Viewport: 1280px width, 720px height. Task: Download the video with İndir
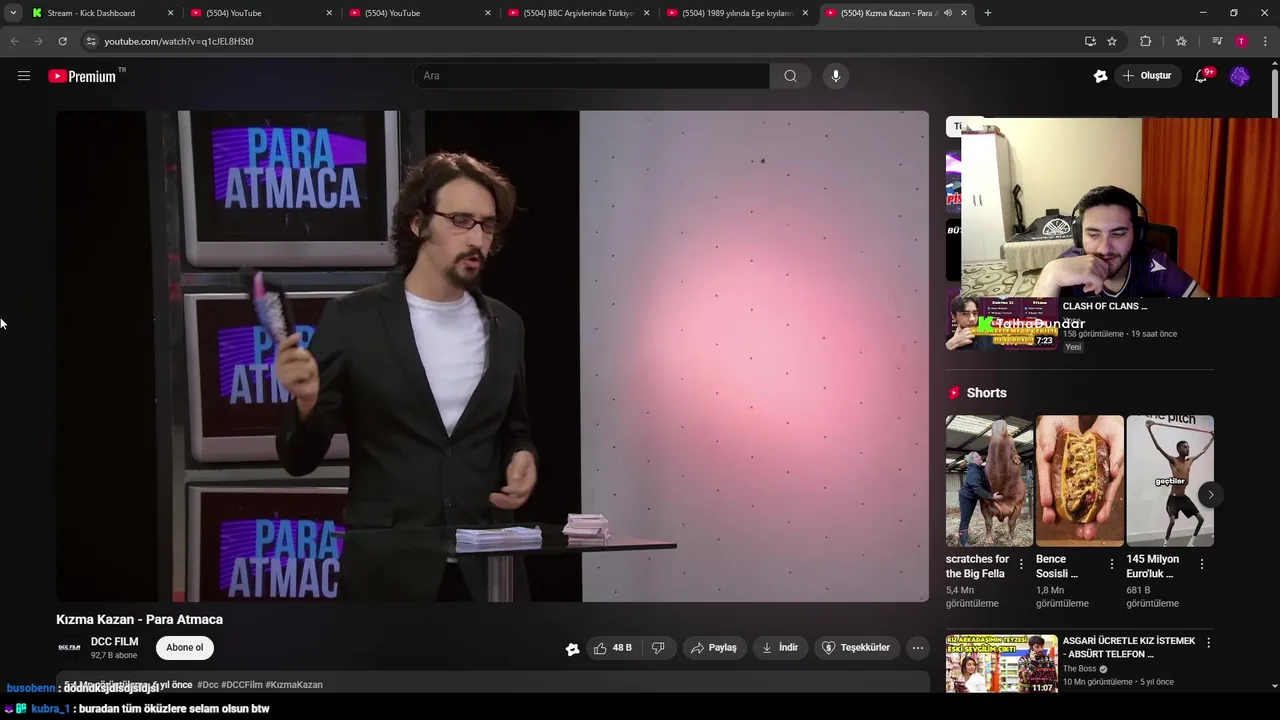pos(780,648)
